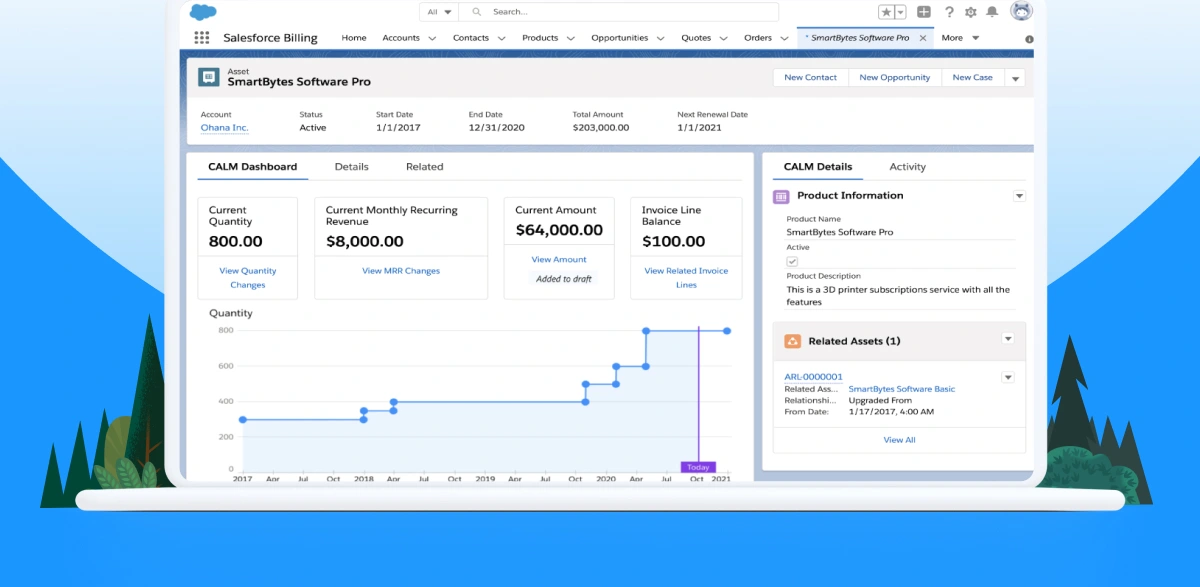
Task: Click the final 800 point on Quantity chart
Action: click(x=727, y=330)
